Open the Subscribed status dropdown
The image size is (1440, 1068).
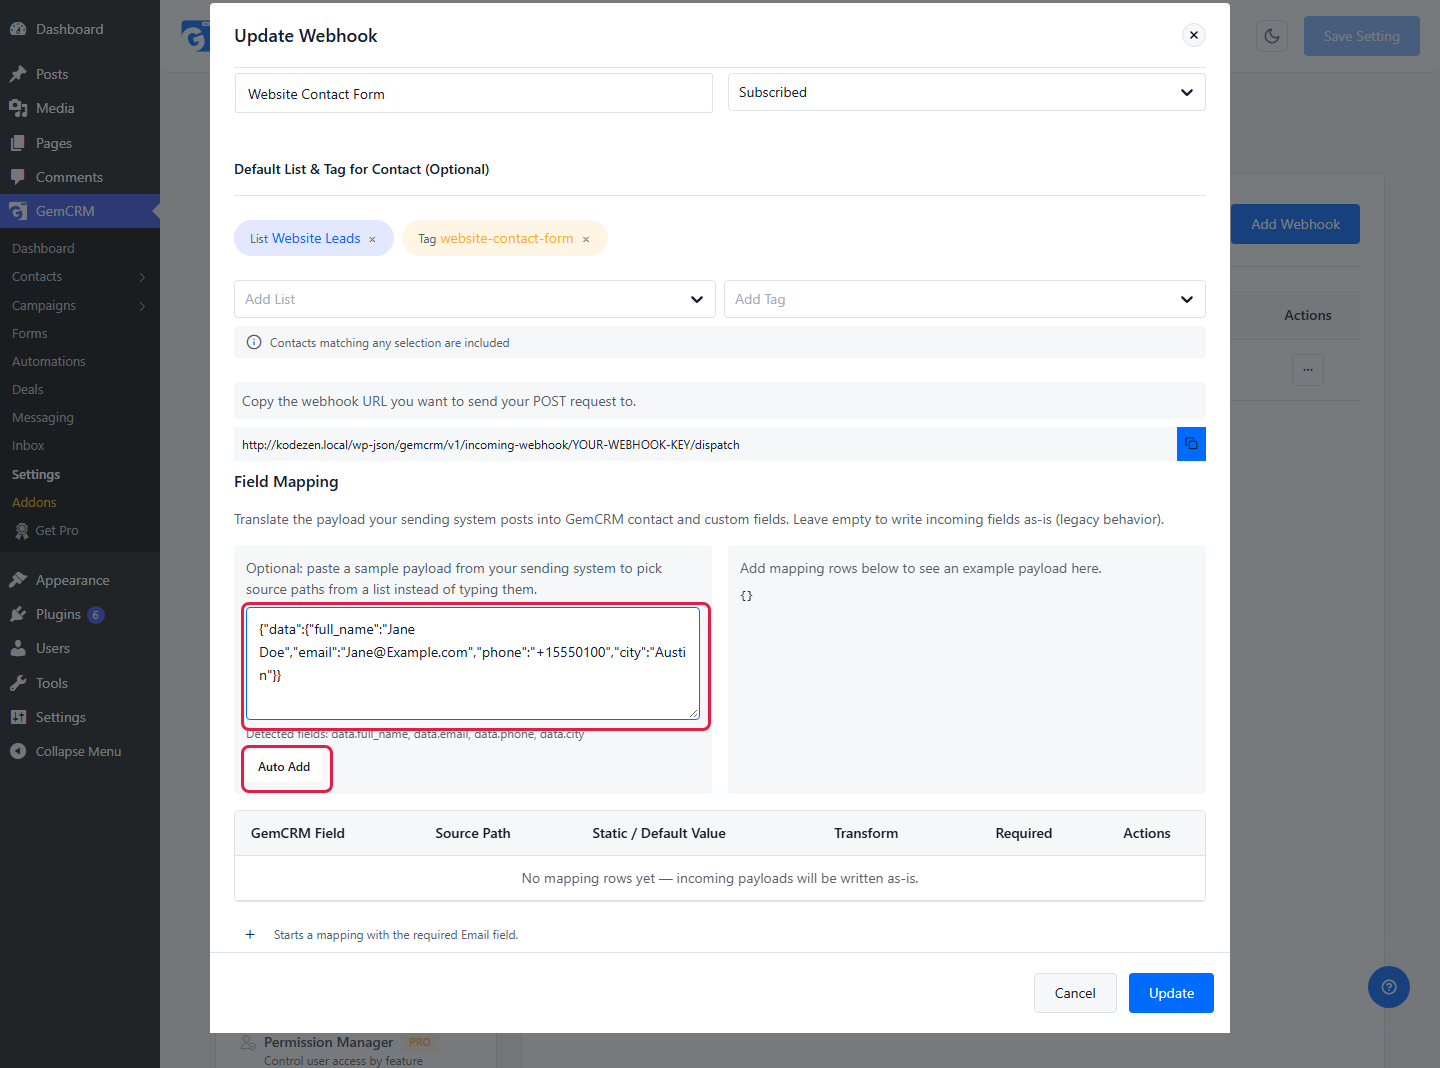(966, 92)
